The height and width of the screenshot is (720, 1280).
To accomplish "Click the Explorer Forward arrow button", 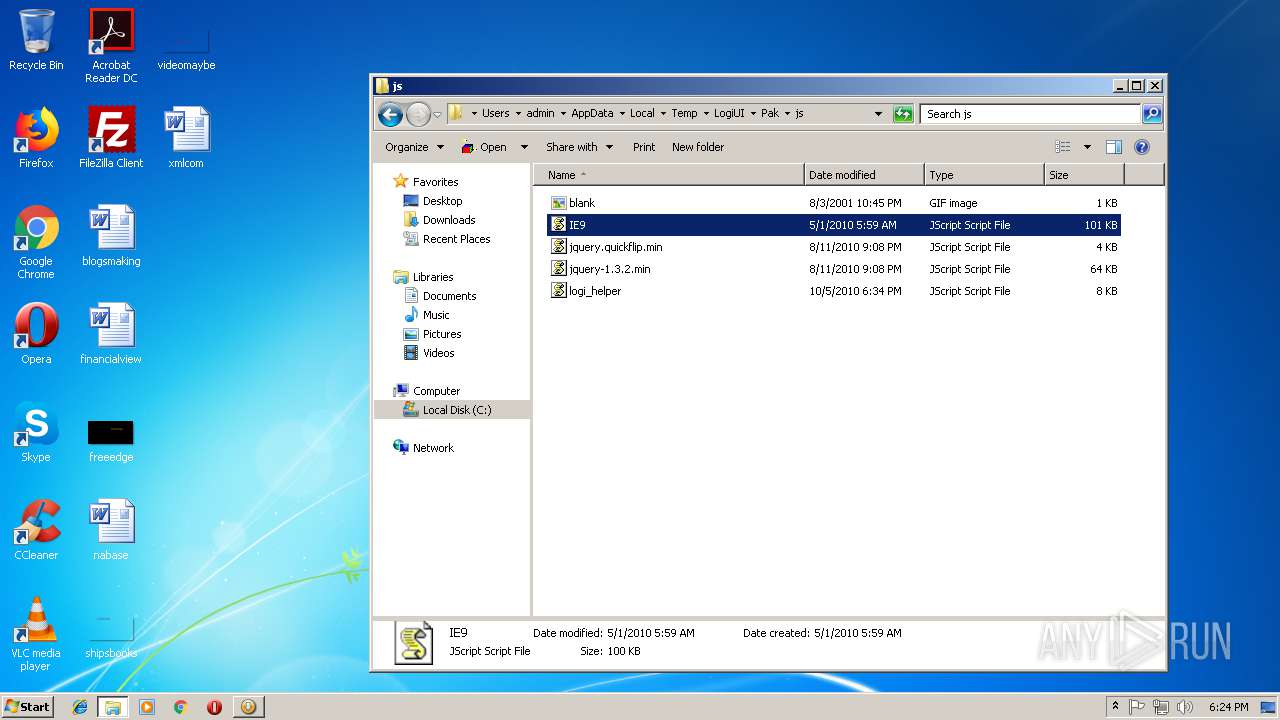I will point(418,114).
